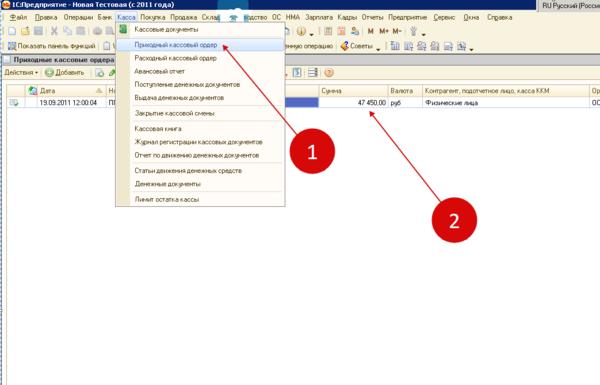Click the orange help question-mark icon
Screen dimensions: 600x385
coord(329,72)
